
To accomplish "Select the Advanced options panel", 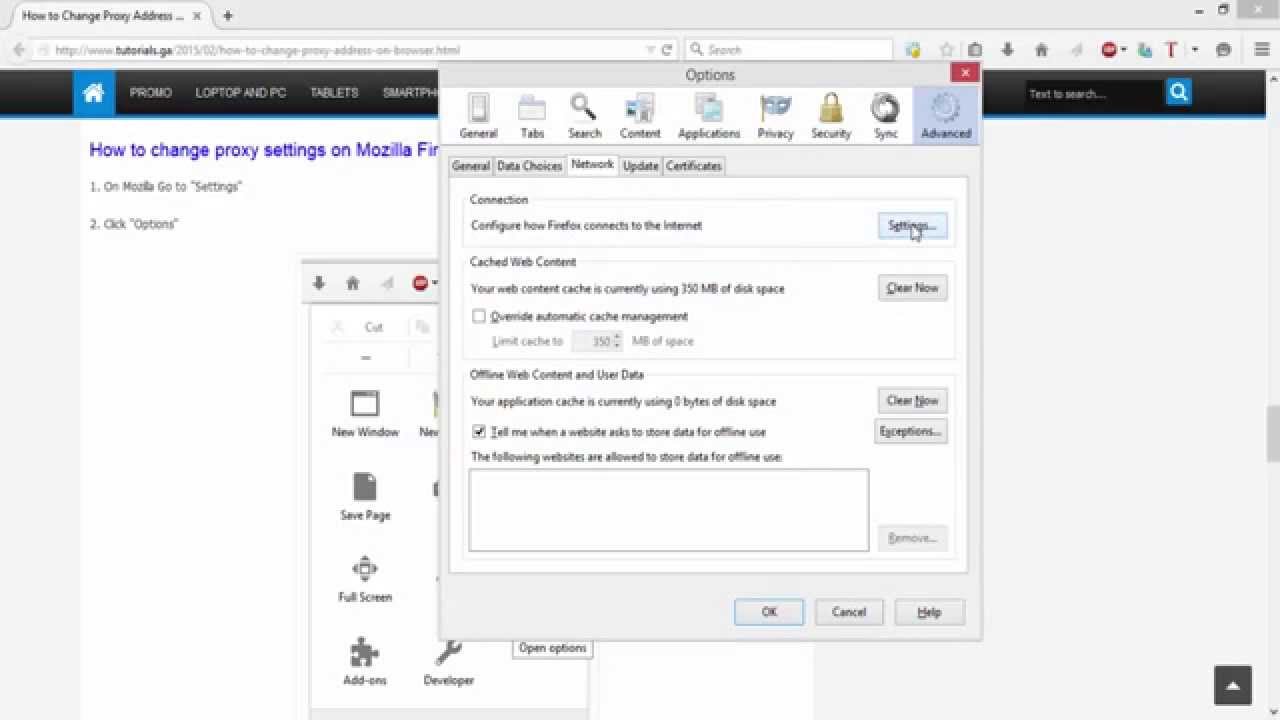I will point(945,116).
